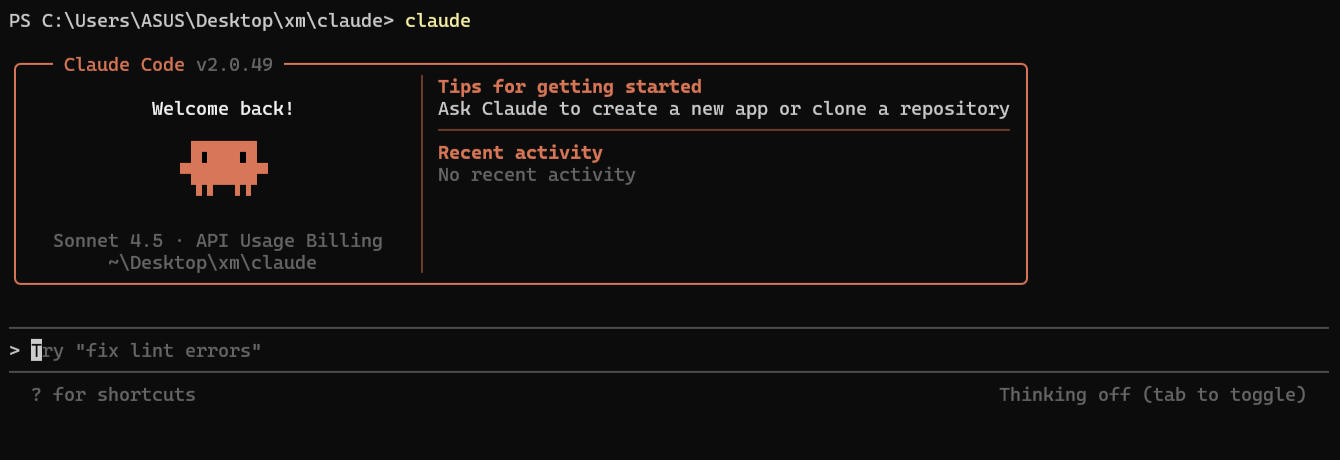Toggle the 'Thinking off' status indicator
Screen dimensions: 1340x460
pyautogui.click(x=1152, y=395)
